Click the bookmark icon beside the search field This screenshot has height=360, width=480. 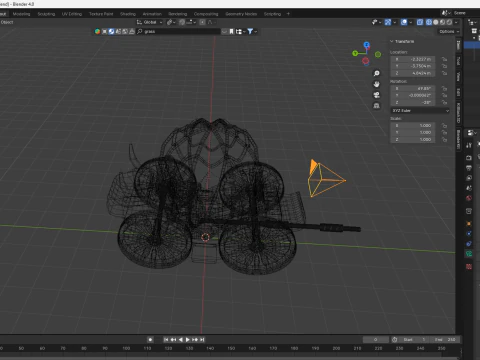pos(231,31)
